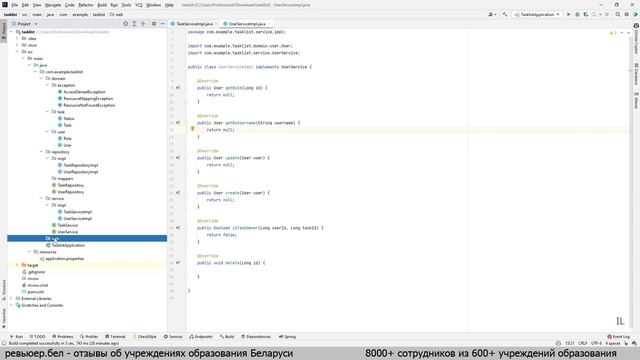640x360 pixels.
Task: Open the Project side stripe button
Action: pos(4,31)
